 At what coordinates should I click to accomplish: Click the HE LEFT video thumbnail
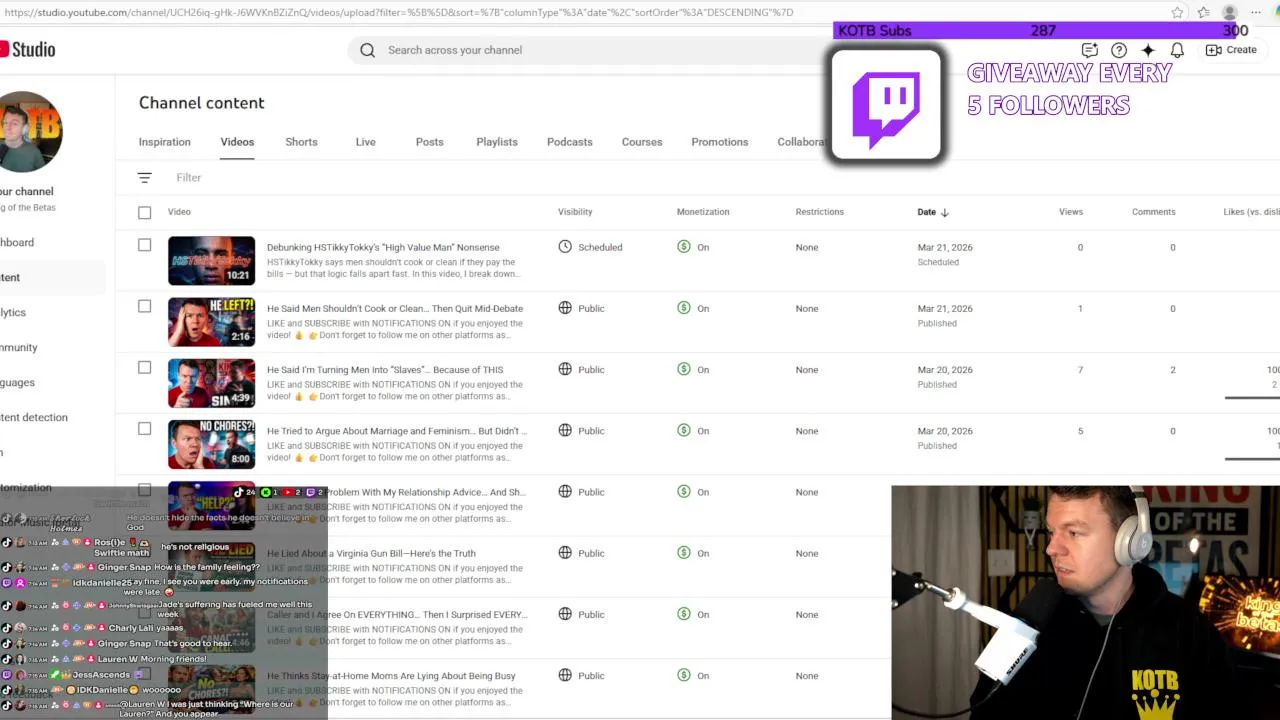coord(211,321)
